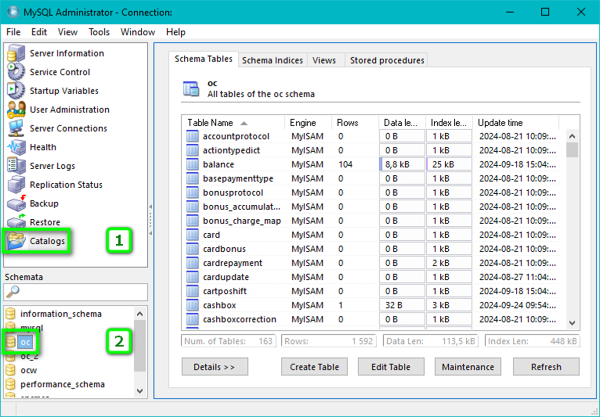Sort tables by the Rows column header
Image resolution: width=600 pixels, height=417 pixels.
click(348, 122)
